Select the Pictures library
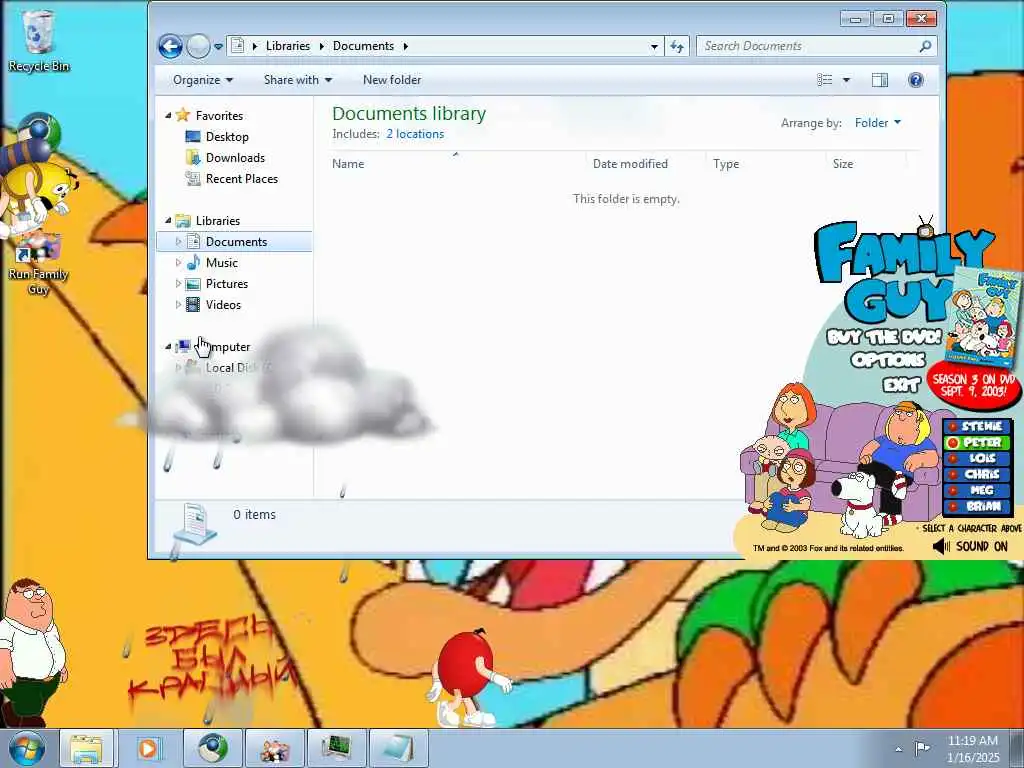1024x768 pixels. 227,283
